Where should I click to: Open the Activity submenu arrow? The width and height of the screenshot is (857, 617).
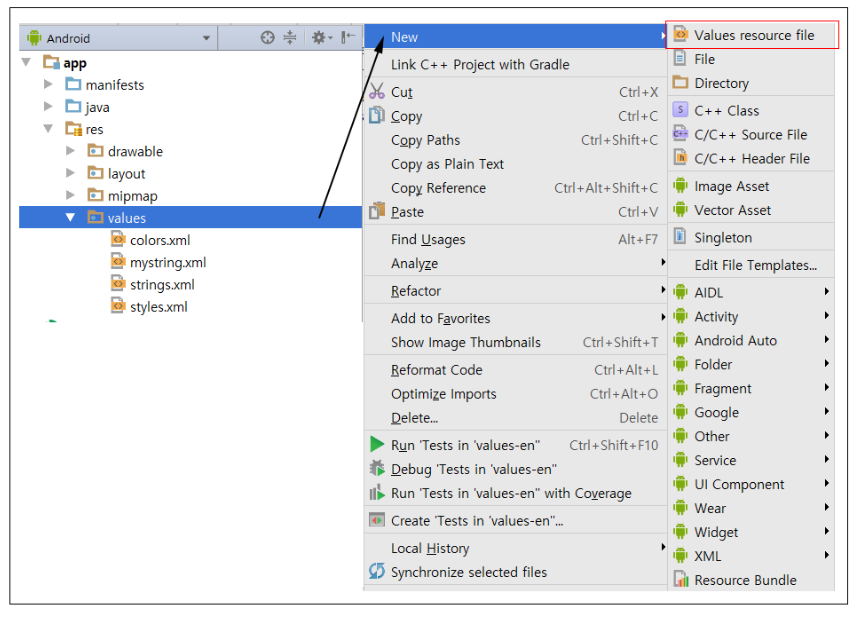[826, 315]
